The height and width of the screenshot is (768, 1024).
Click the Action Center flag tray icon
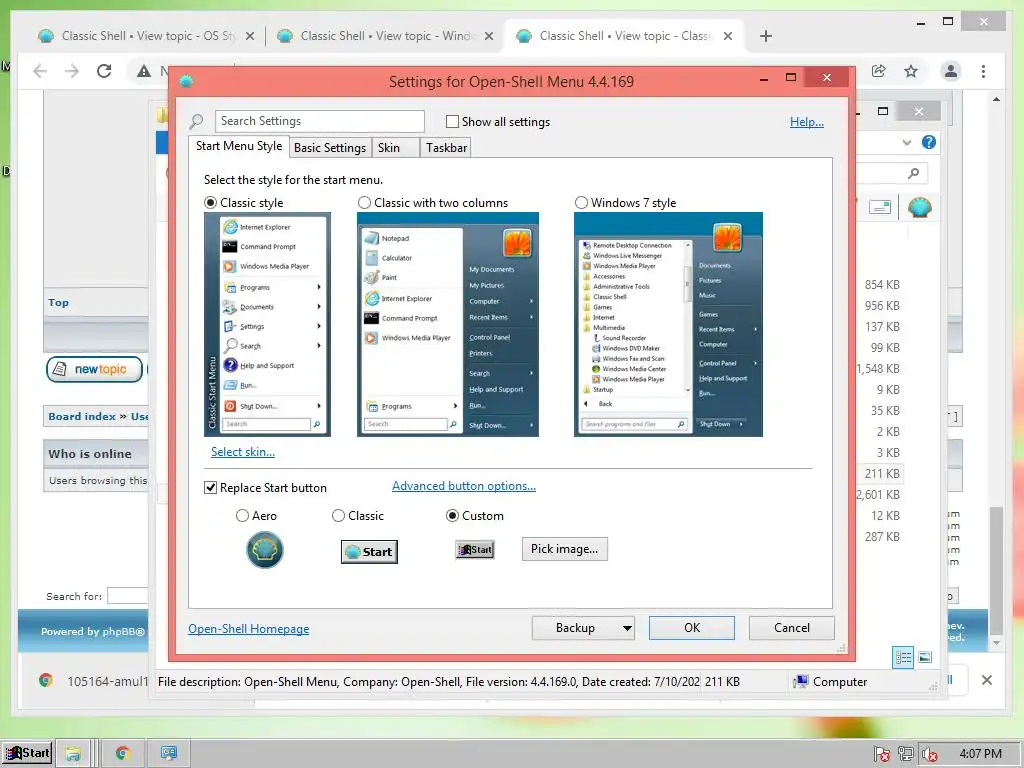click(881, 754)
